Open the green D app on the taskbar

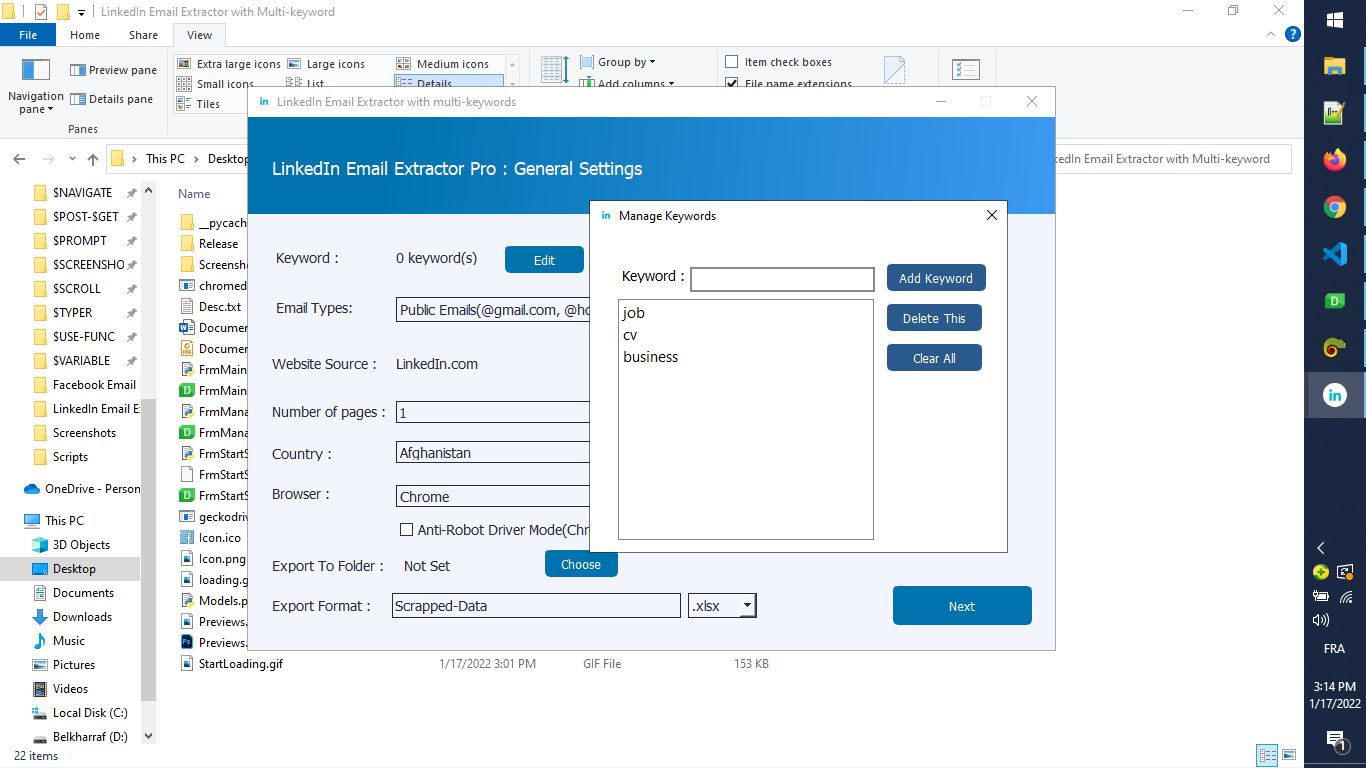pyautogui.click(x=1334, y=301)
